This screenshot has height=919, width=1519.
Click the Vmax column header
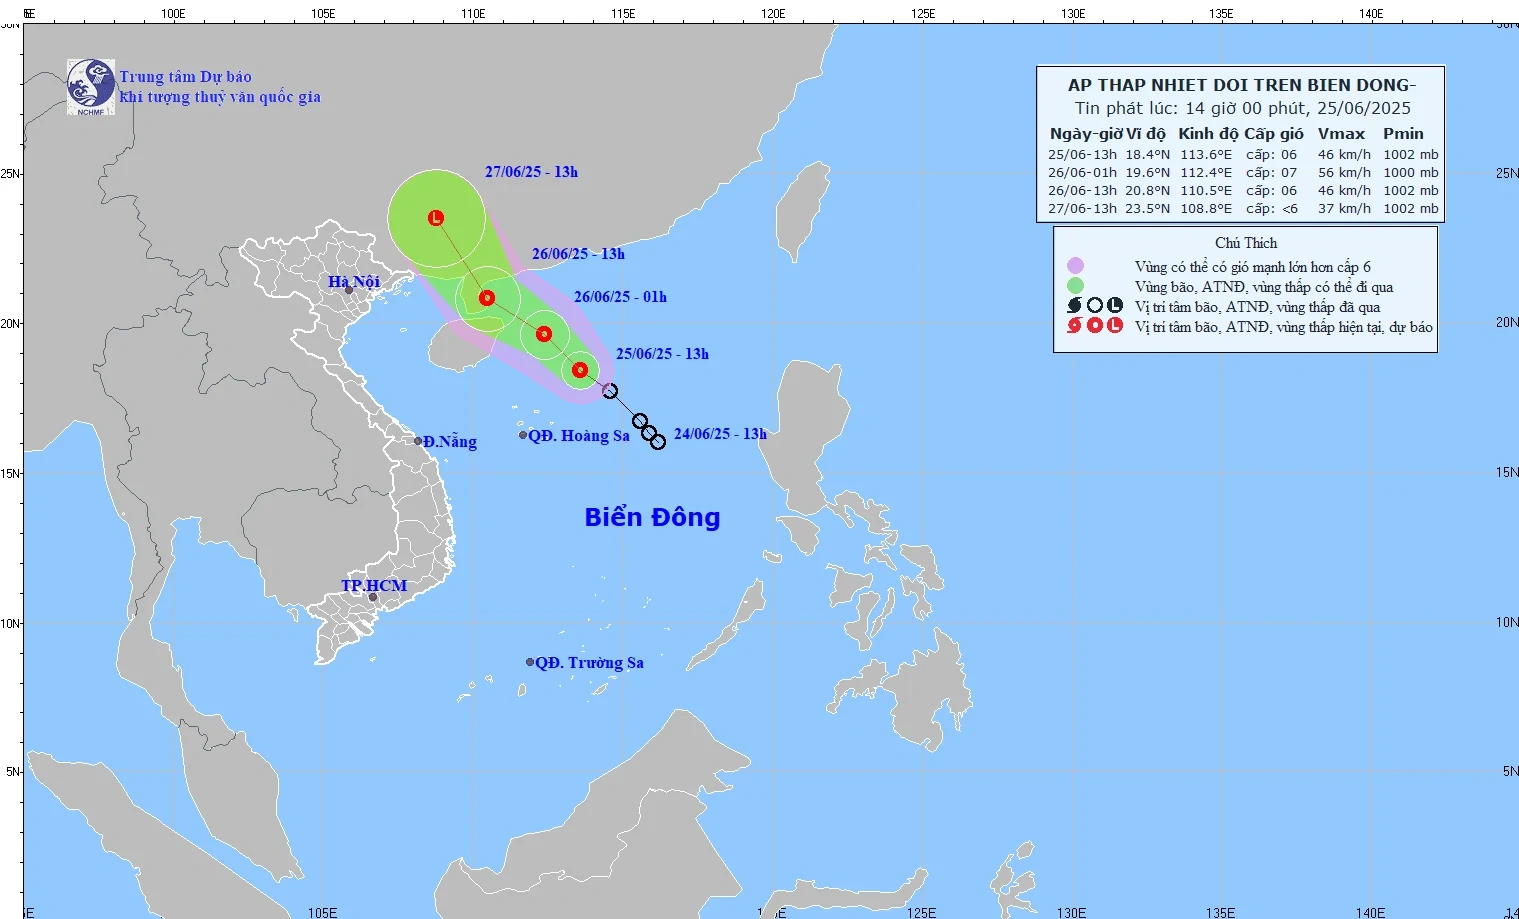(x=1341, y=134)
